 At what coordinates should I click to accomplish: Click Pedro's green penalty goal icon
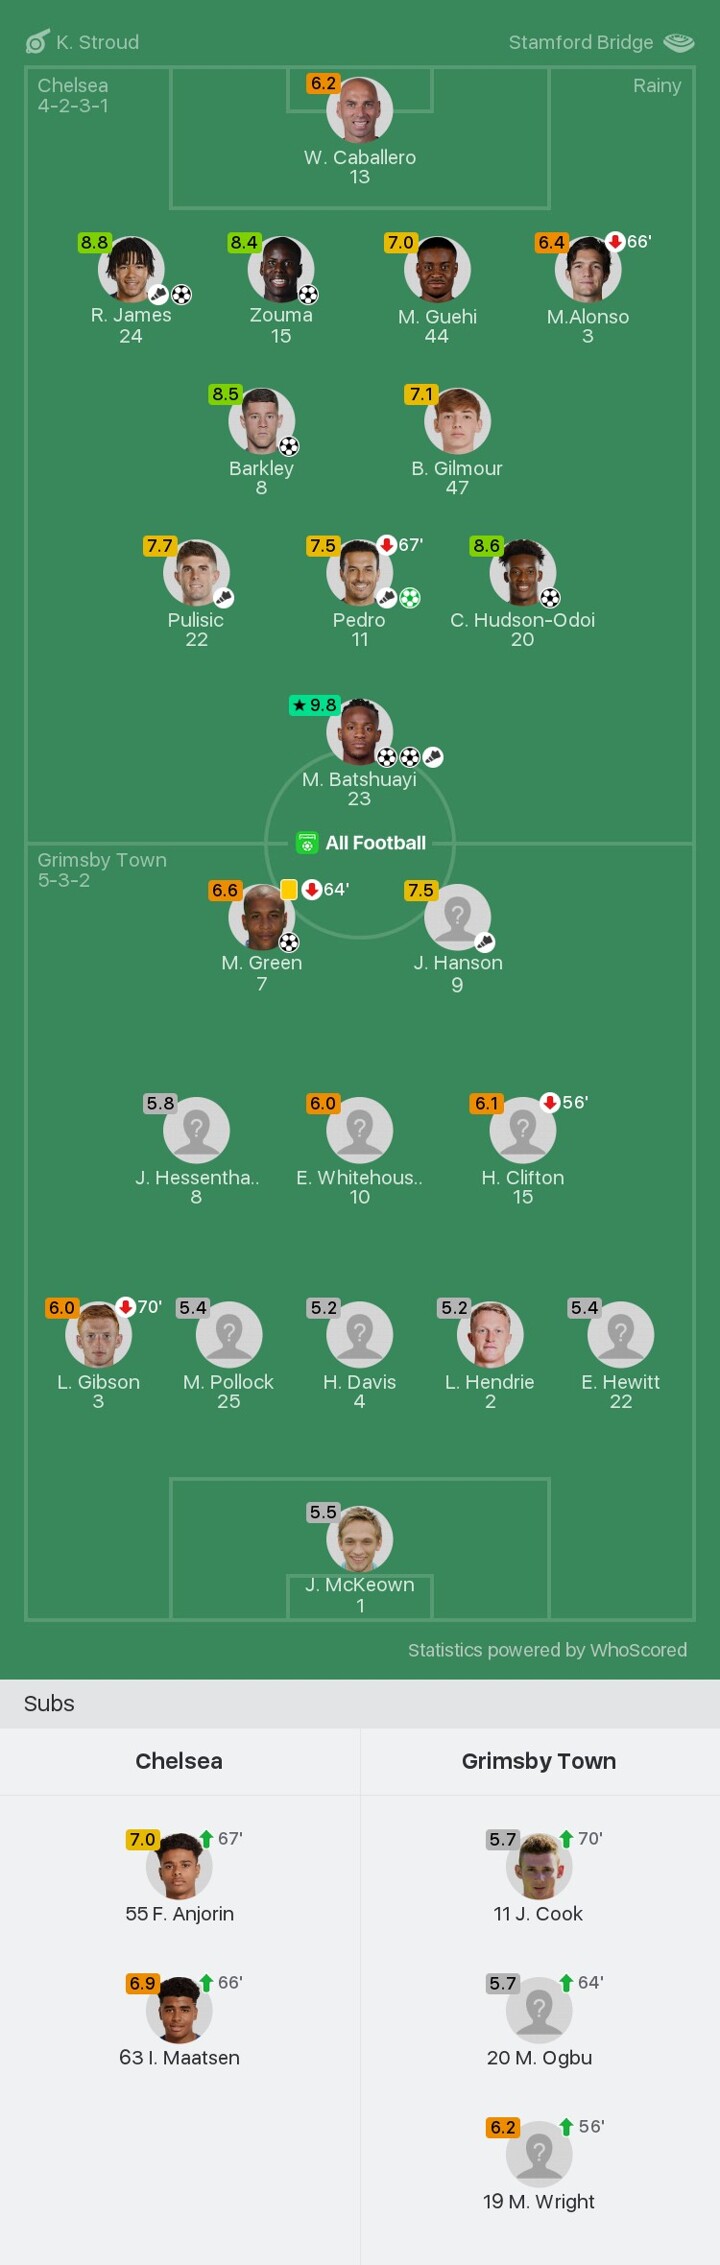point(410,598)
